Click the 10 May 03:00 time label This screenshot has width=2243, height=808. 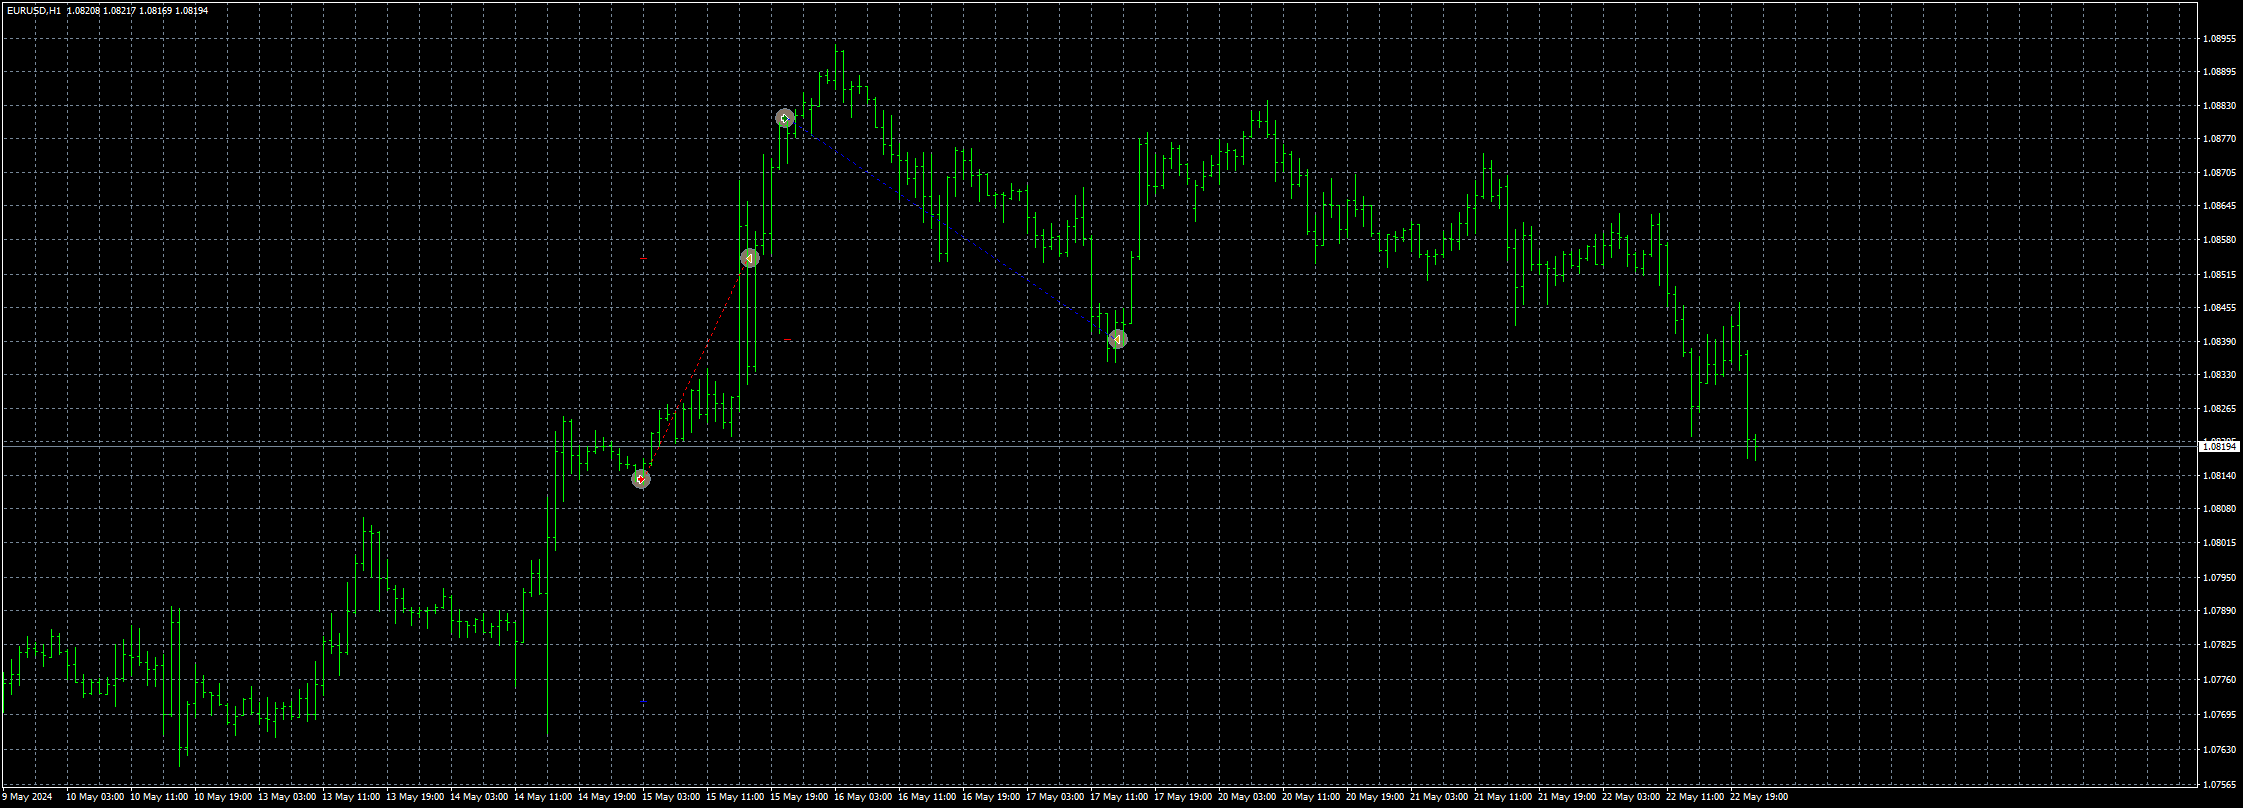(x=95, y=797)
